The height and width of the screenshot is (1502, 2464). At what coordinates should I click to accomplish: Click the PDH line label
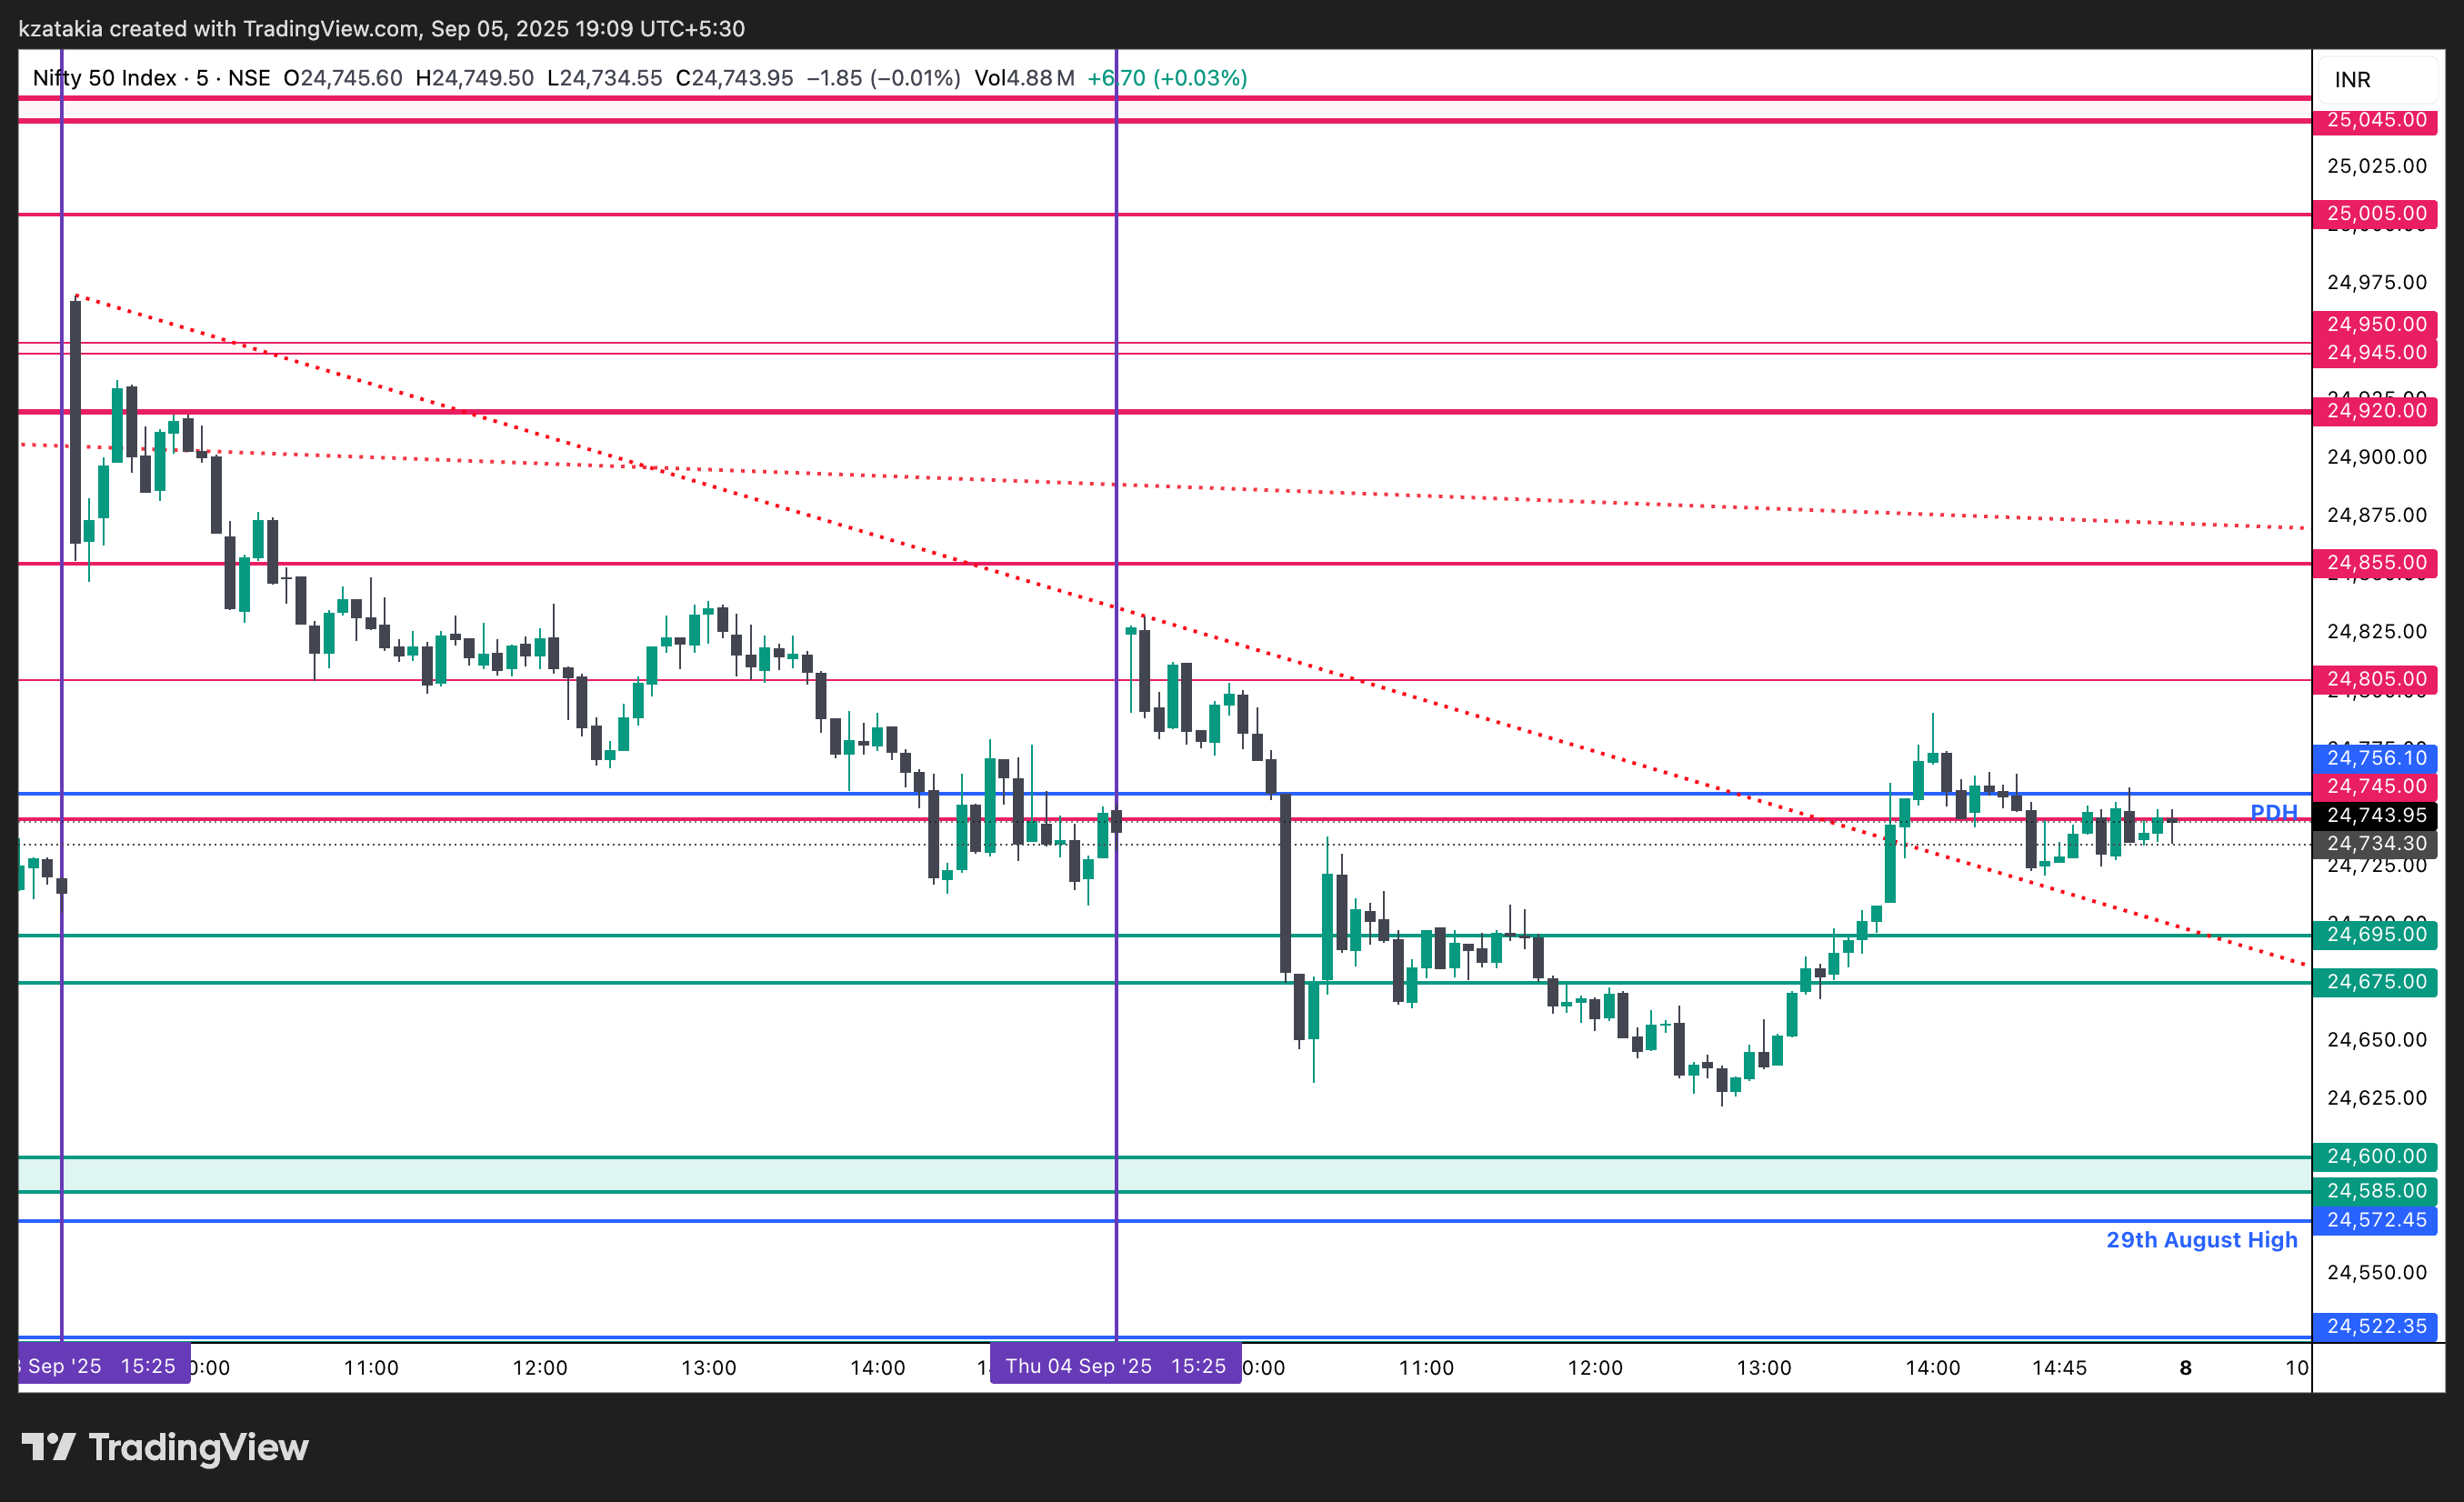click(x=2273, y=812)
